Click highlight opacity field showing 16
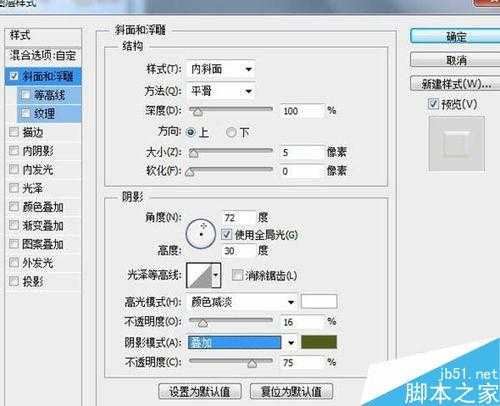This screenshot has width=500, height=406. click(302, 322)
